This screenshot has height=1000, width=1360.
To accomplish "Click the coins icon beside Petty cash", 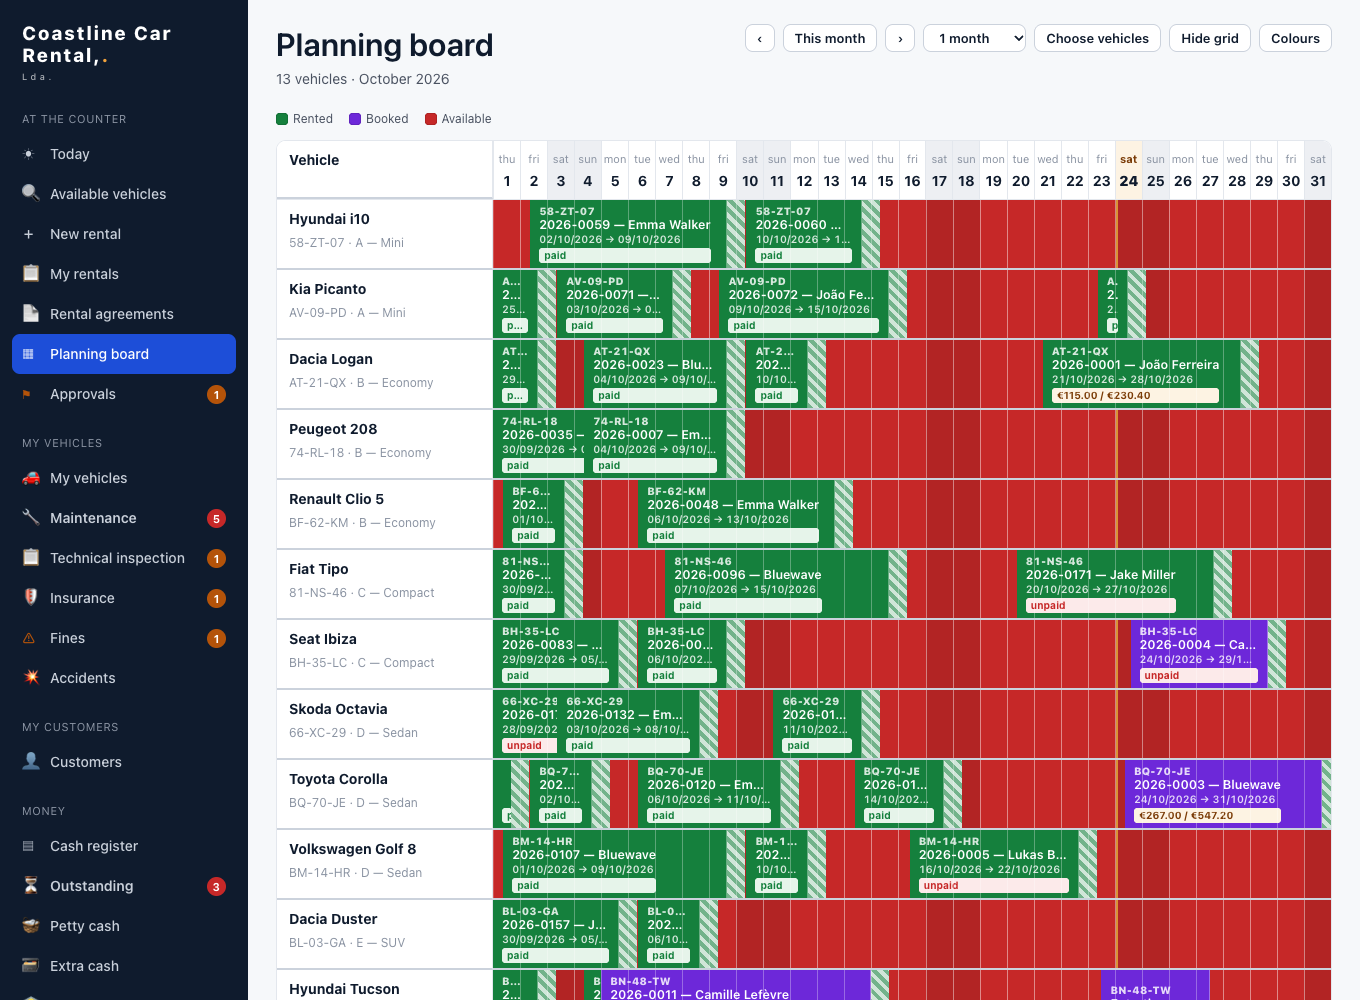I will (x=31, y=925).
